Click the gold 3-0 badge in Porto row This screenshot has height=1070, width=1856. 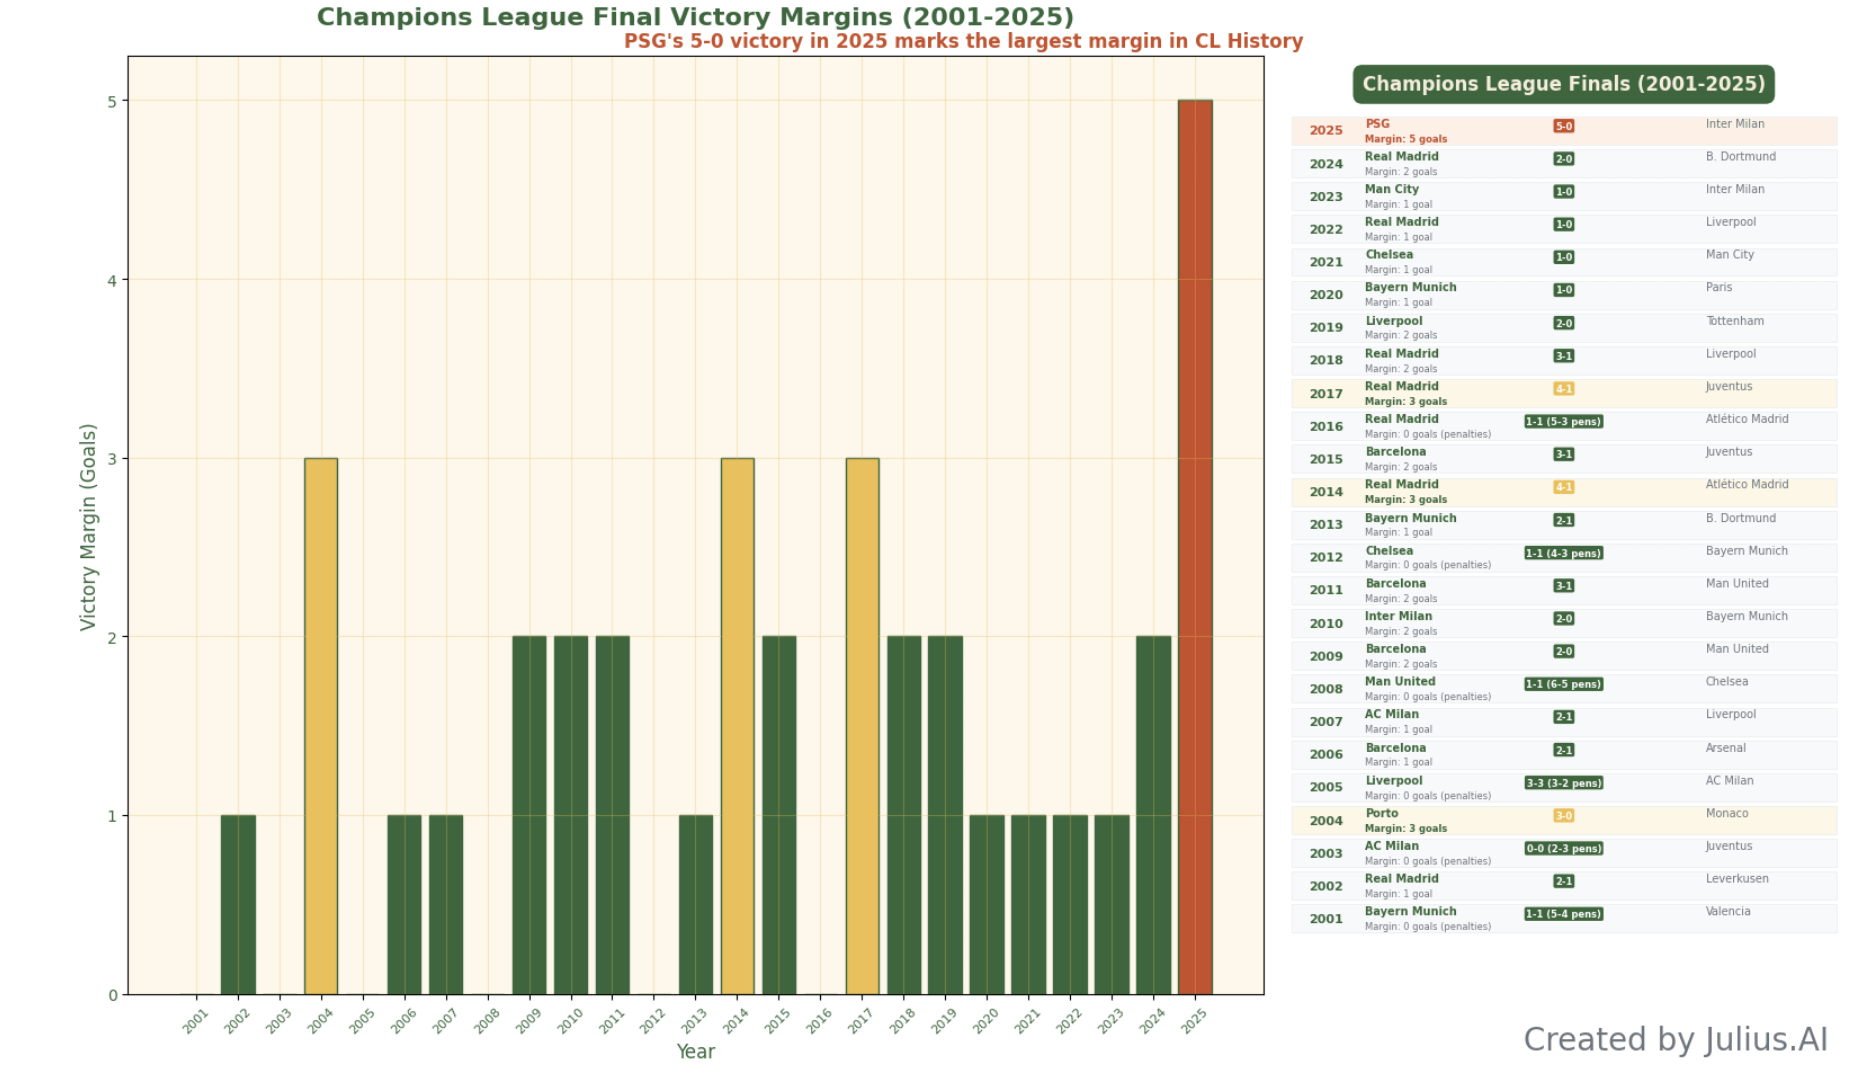click(x=1563, y=815)
